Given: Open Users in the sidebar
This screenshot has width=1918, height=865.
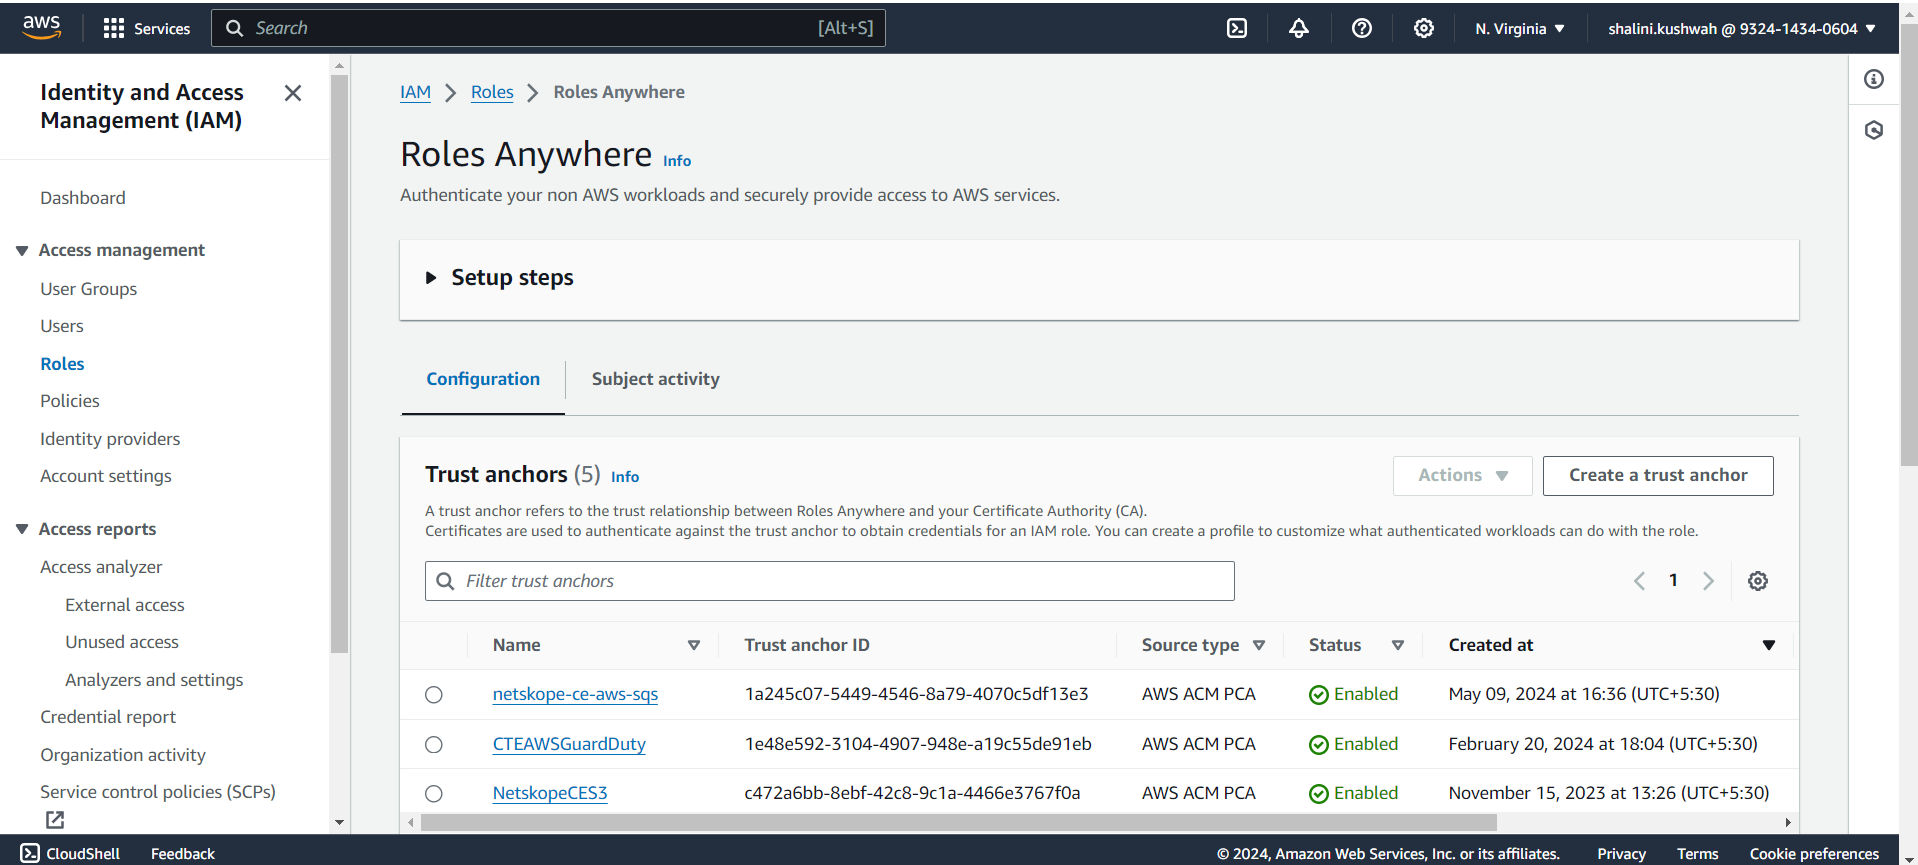Looking at the screenshot, I should point(62,326).
